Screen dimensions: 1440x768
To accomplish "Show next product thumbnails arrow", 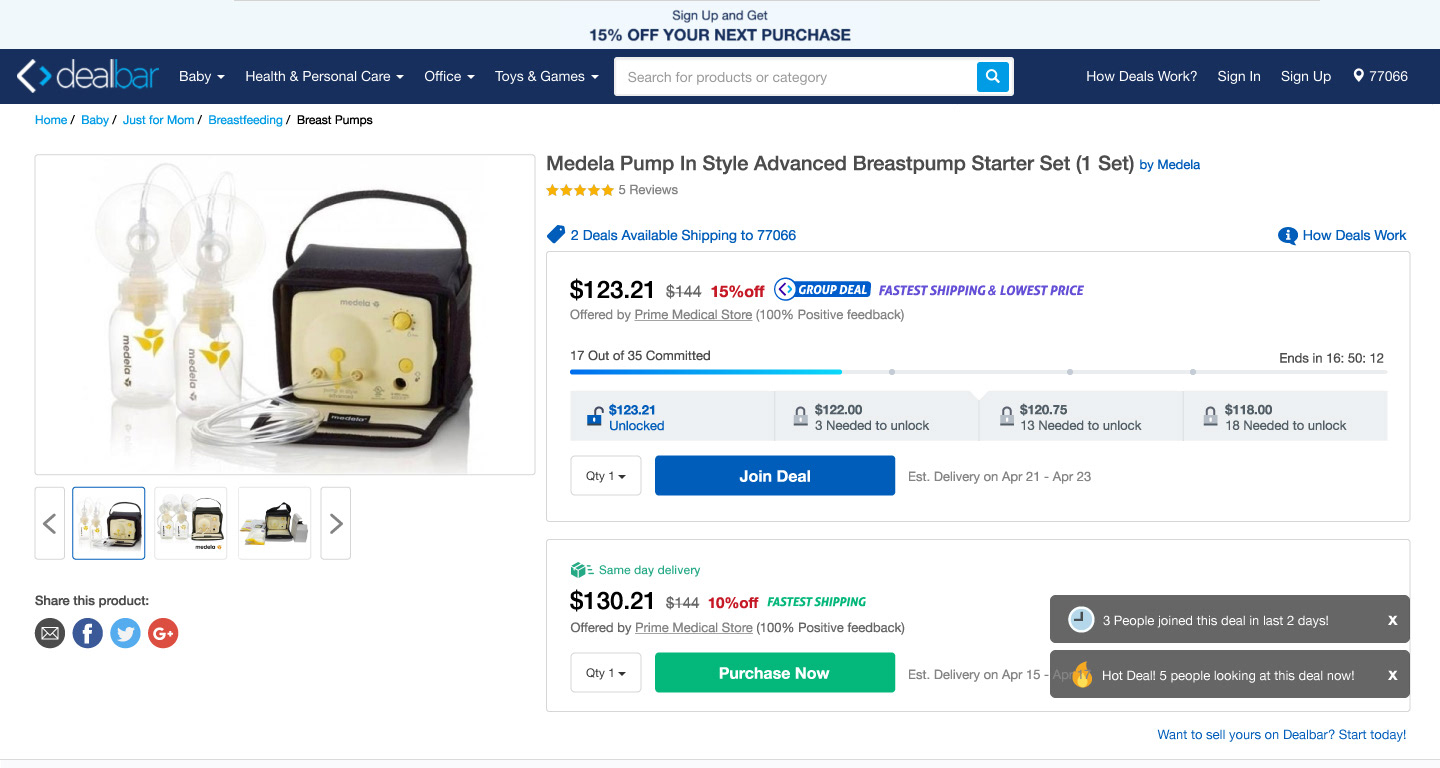I will coord(336,523).
